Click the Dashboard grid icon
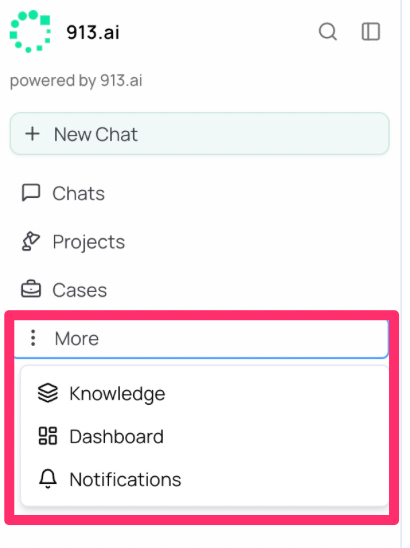The image size is (410, 548). click(x=48, y=436)
